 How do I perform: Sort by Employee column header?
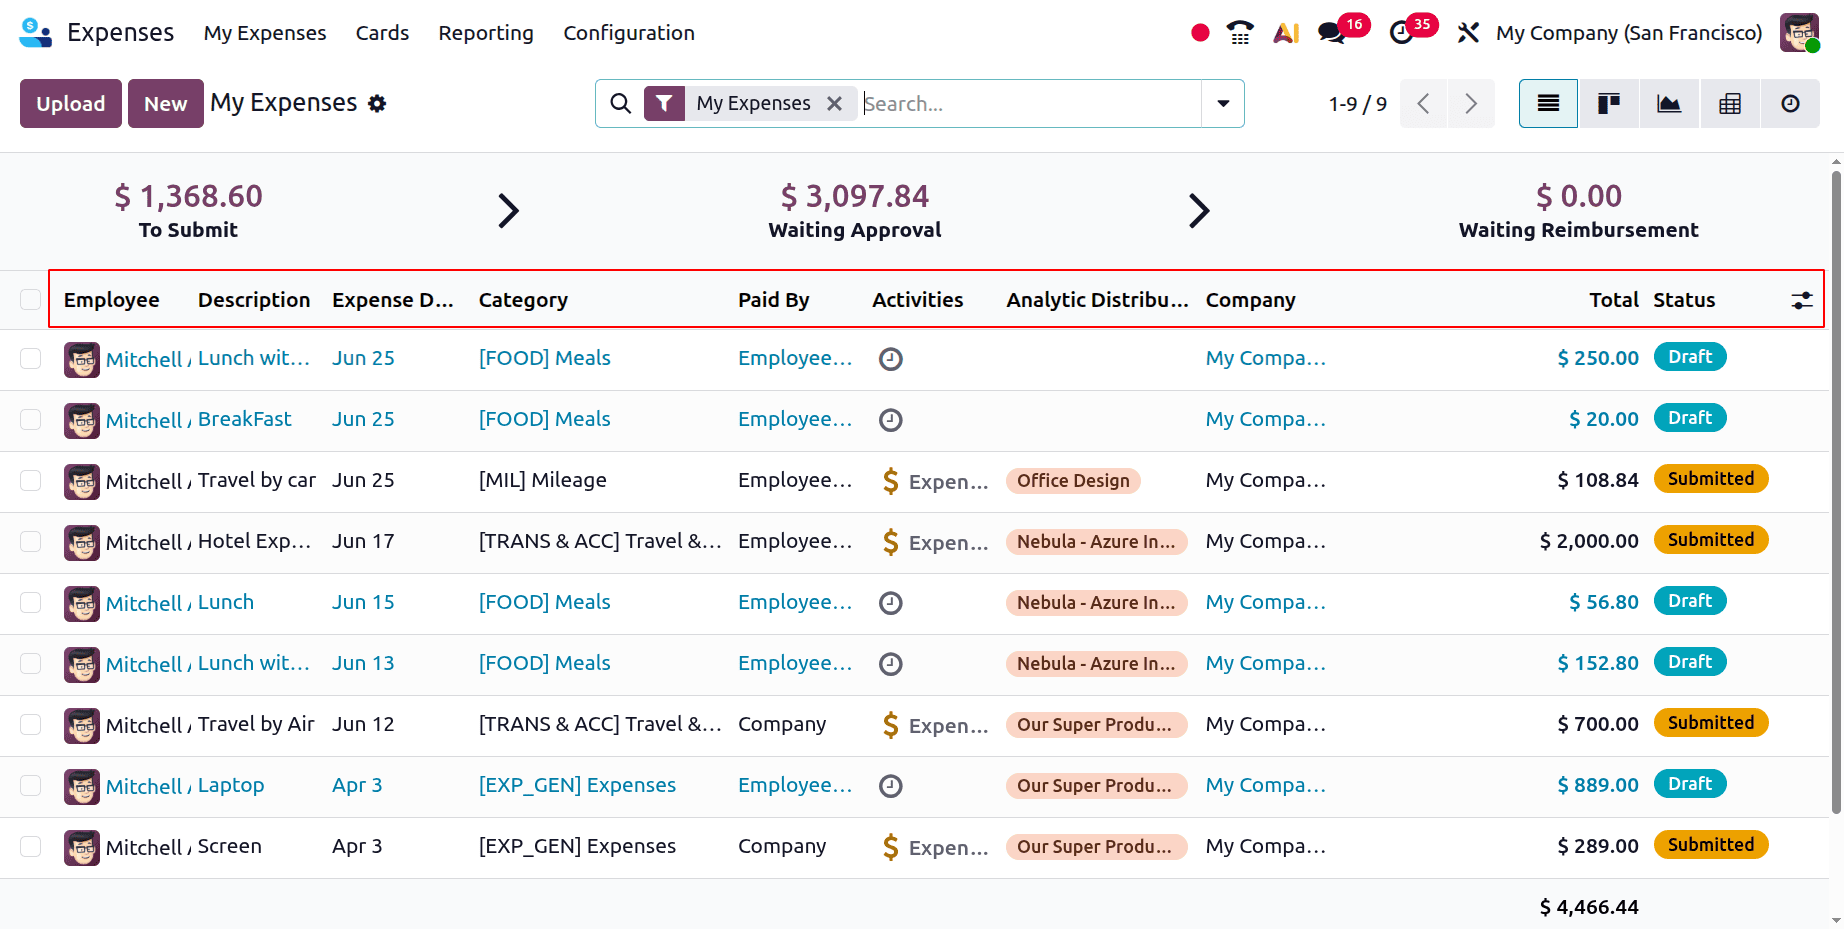coord(112,300)
